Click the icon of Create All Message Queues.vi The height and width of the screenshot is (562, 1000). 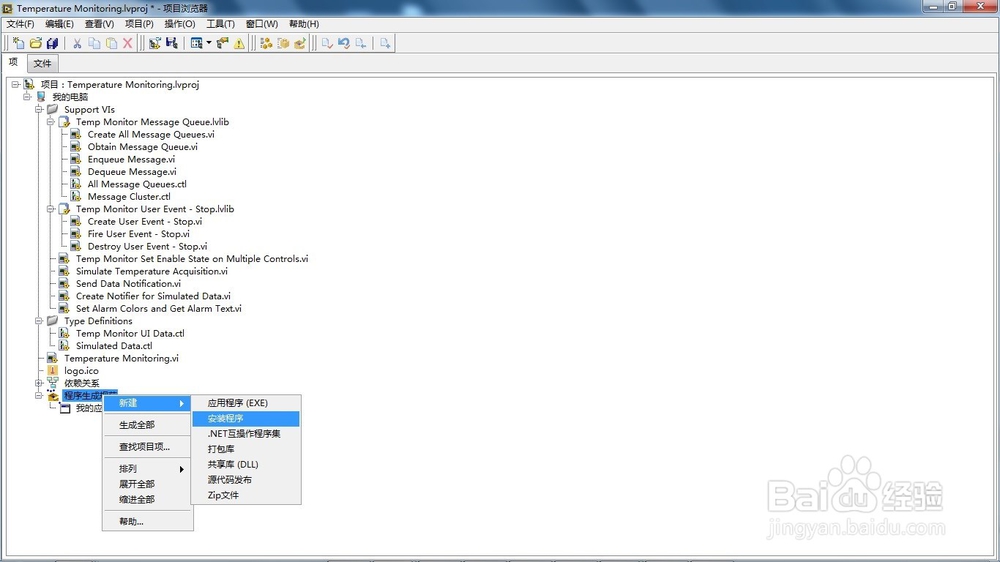[x=76, y=135]
